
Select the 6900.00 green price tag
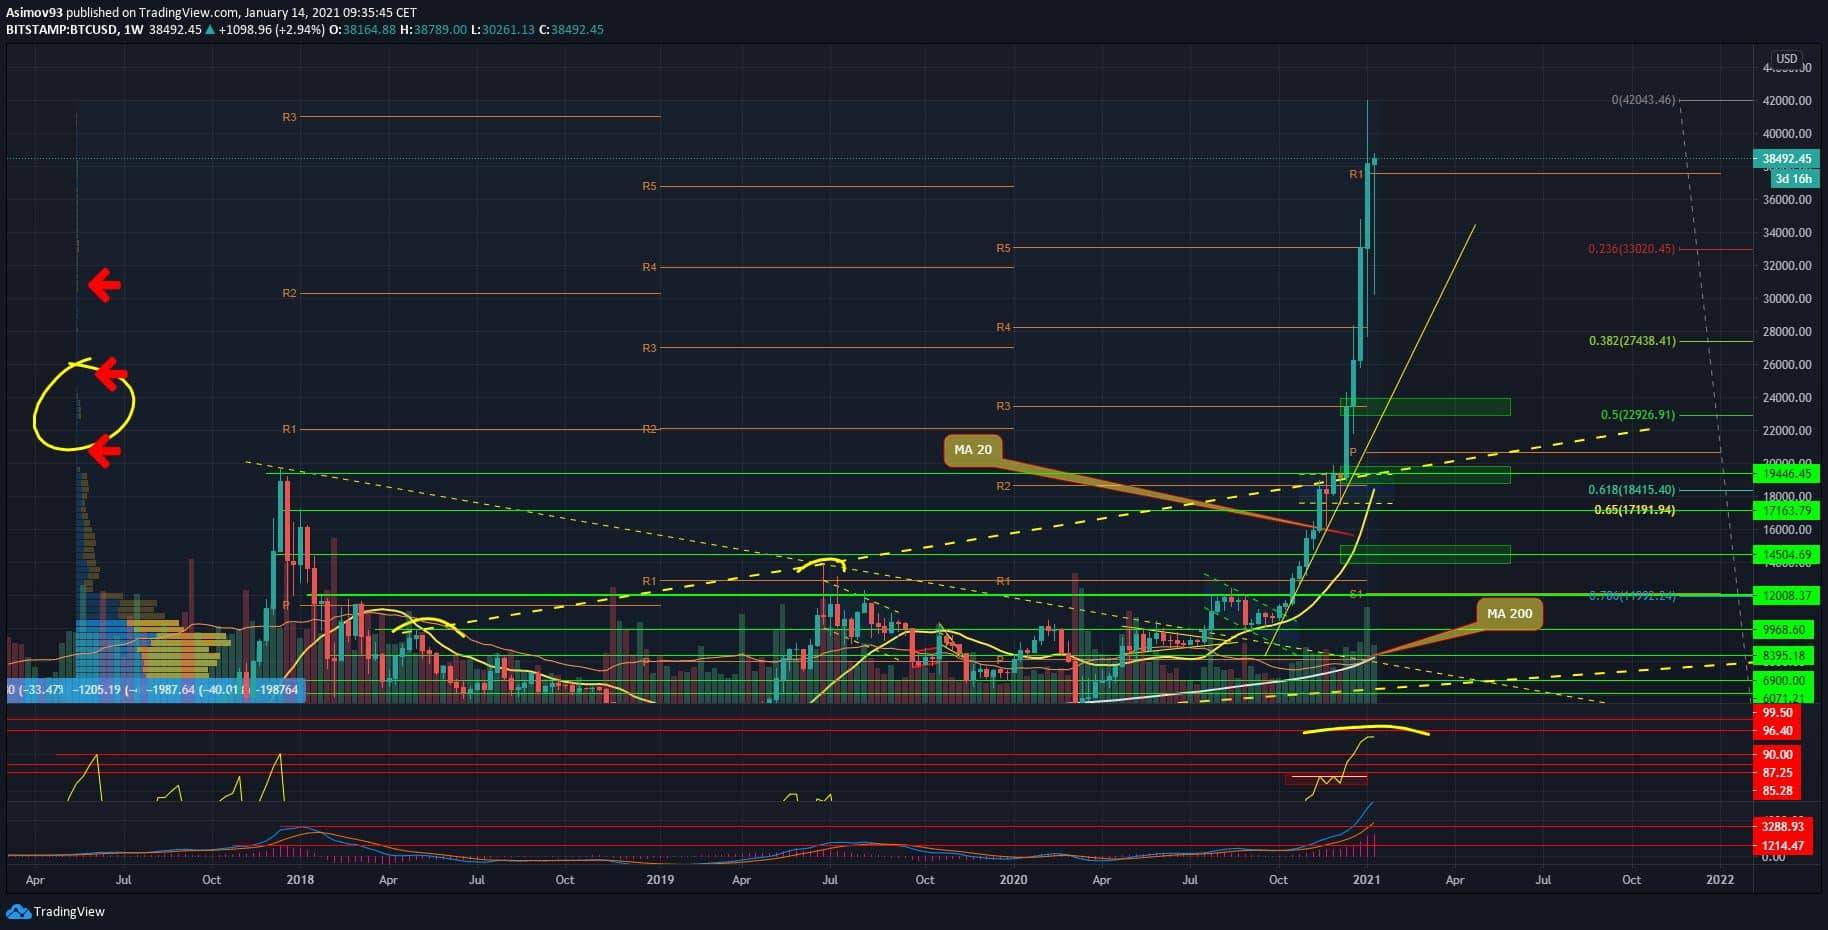(x=1785, y=681)
